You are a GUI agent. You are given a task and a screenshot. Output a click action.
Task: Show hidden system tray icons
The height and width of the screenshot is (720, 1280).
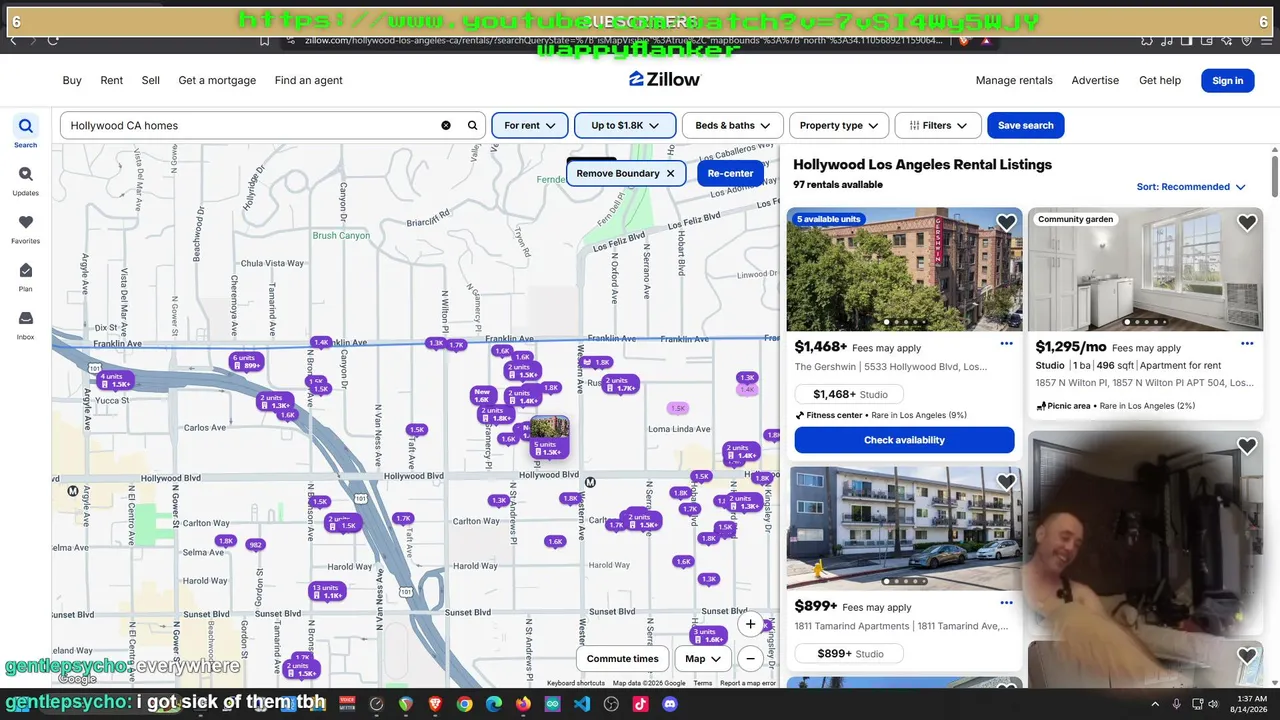(x=1155, y=704)
